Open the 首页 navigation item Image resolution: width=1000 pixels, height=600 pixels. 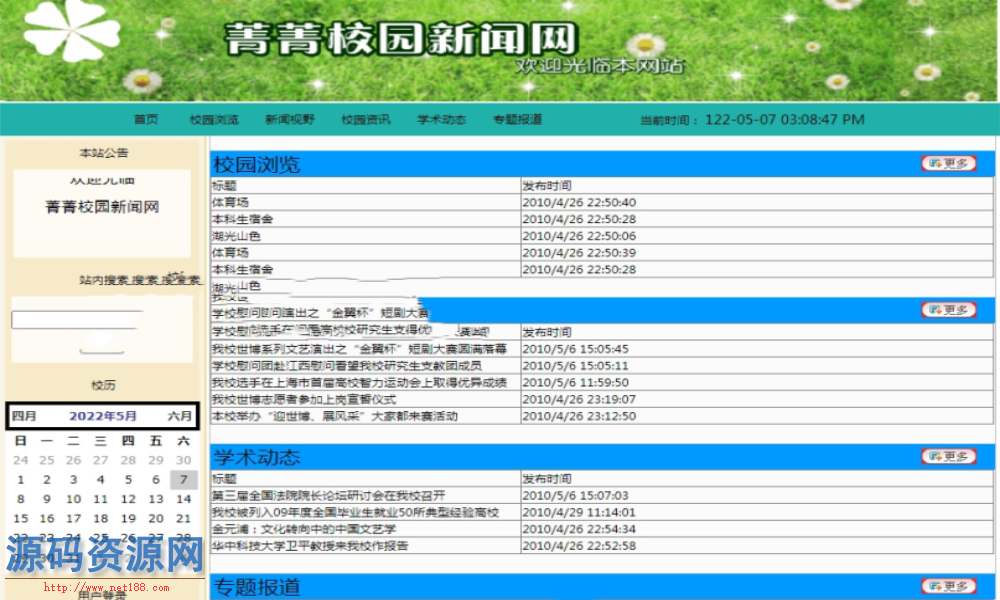click(x=146, y=120)
